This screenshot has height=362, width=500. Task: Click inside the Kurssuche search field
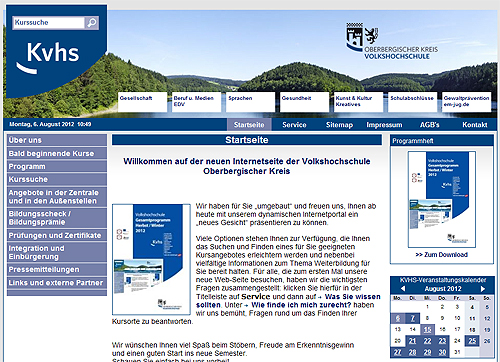(x=49, y=23)
